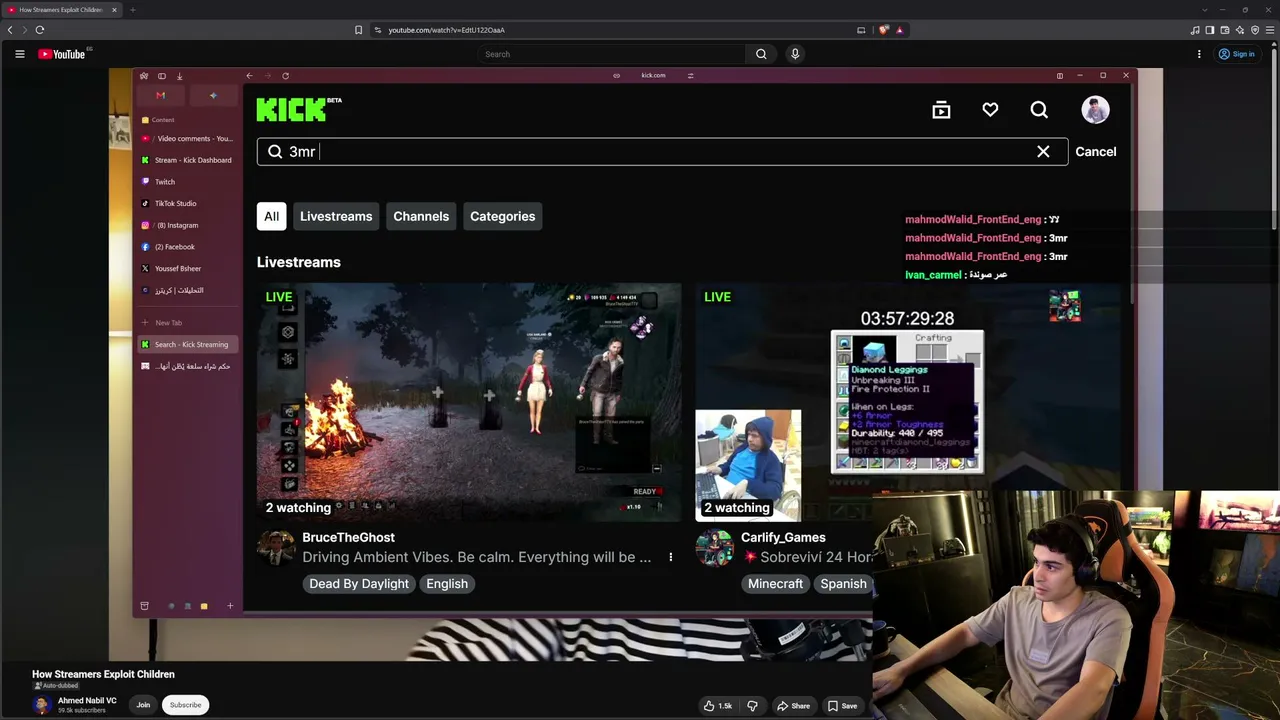Select the All filter
Screen dimensions: 1280x720
271,216
